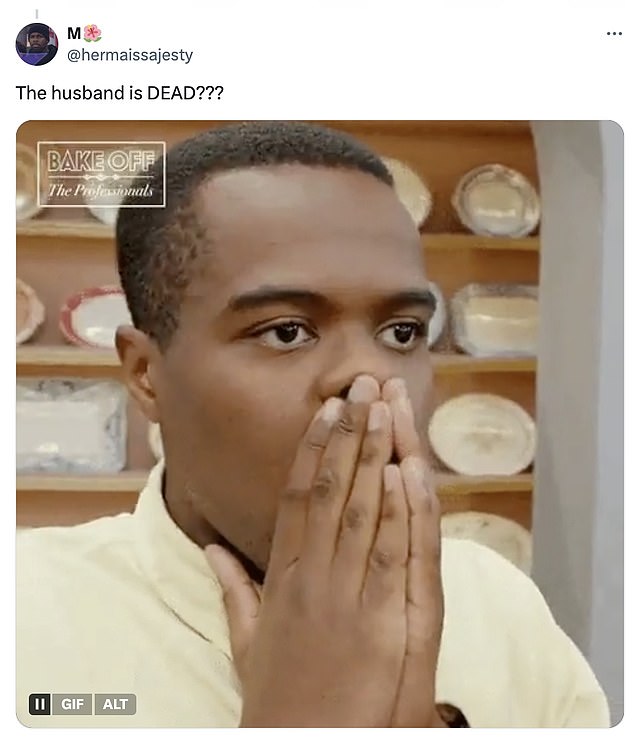Click the profile avatar picture
Image resolution: width=634 pixels, height=740 pixels.
click(37, 44)
